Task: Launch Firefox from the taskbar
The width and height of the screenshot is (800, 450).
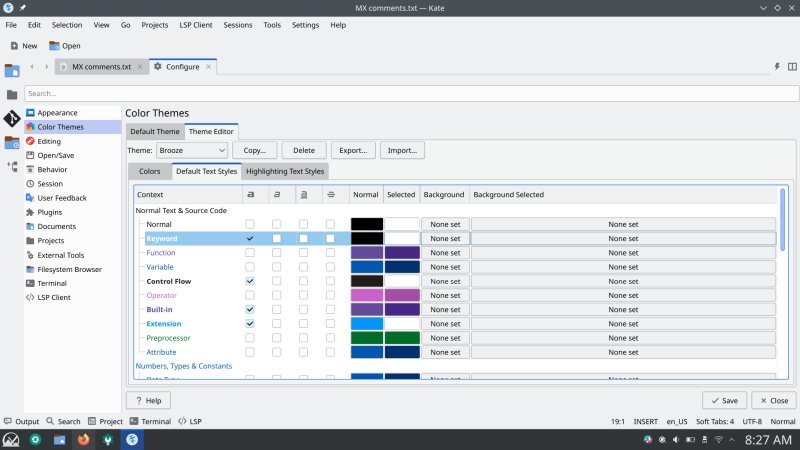Action: tap(83, 439)
